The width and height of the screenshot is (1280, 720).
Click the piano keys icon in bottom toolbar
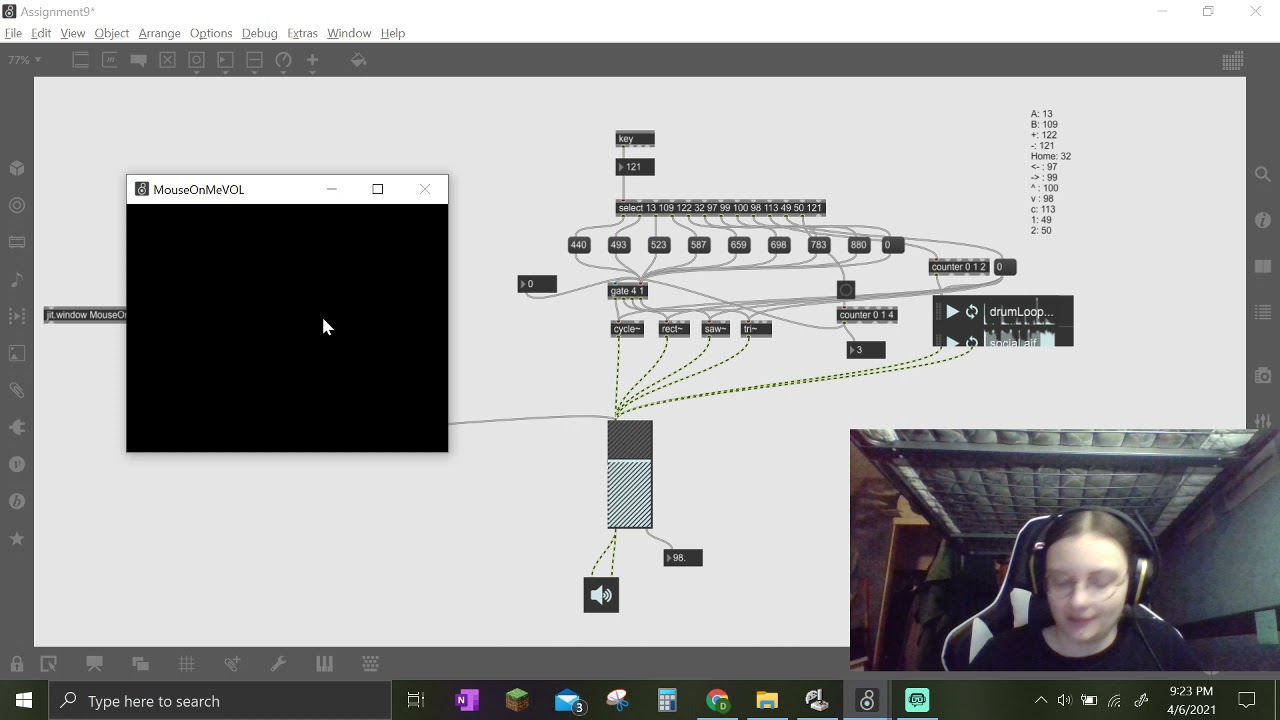click(x=324, y=663)
